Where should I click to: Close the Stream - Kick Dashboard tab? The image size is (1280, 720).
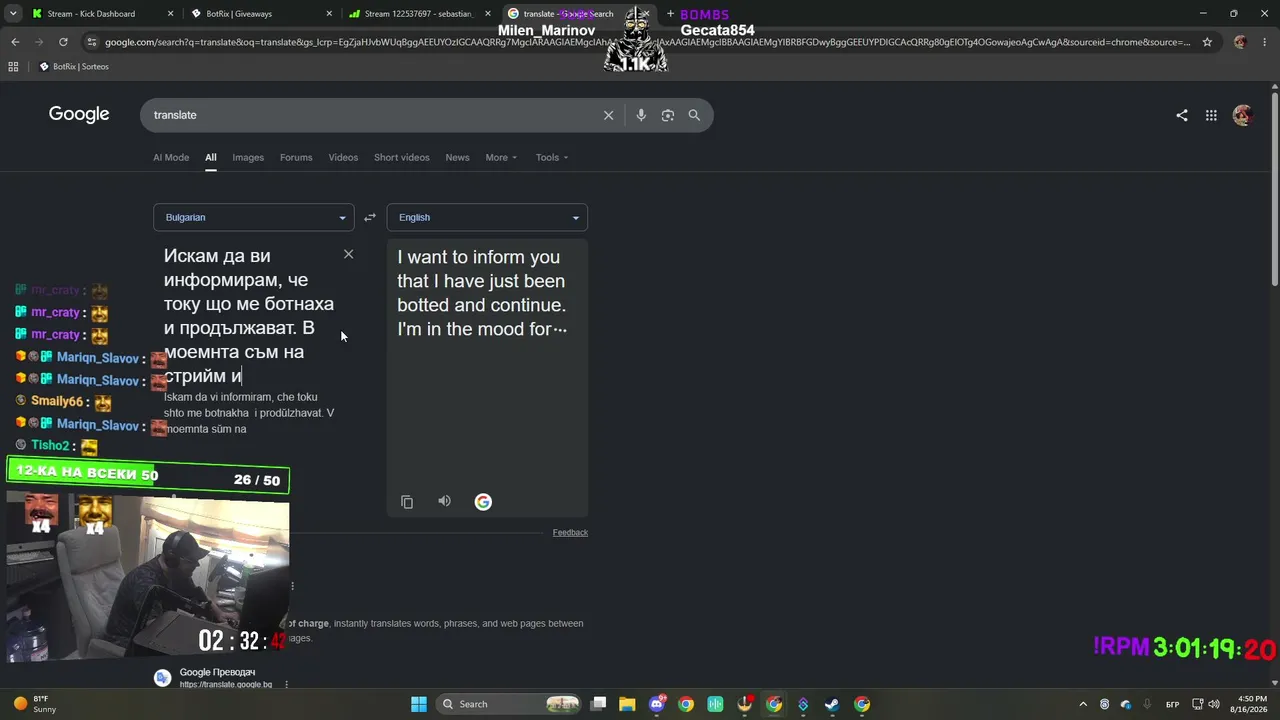pyautogui.click(x=170, y=14)
